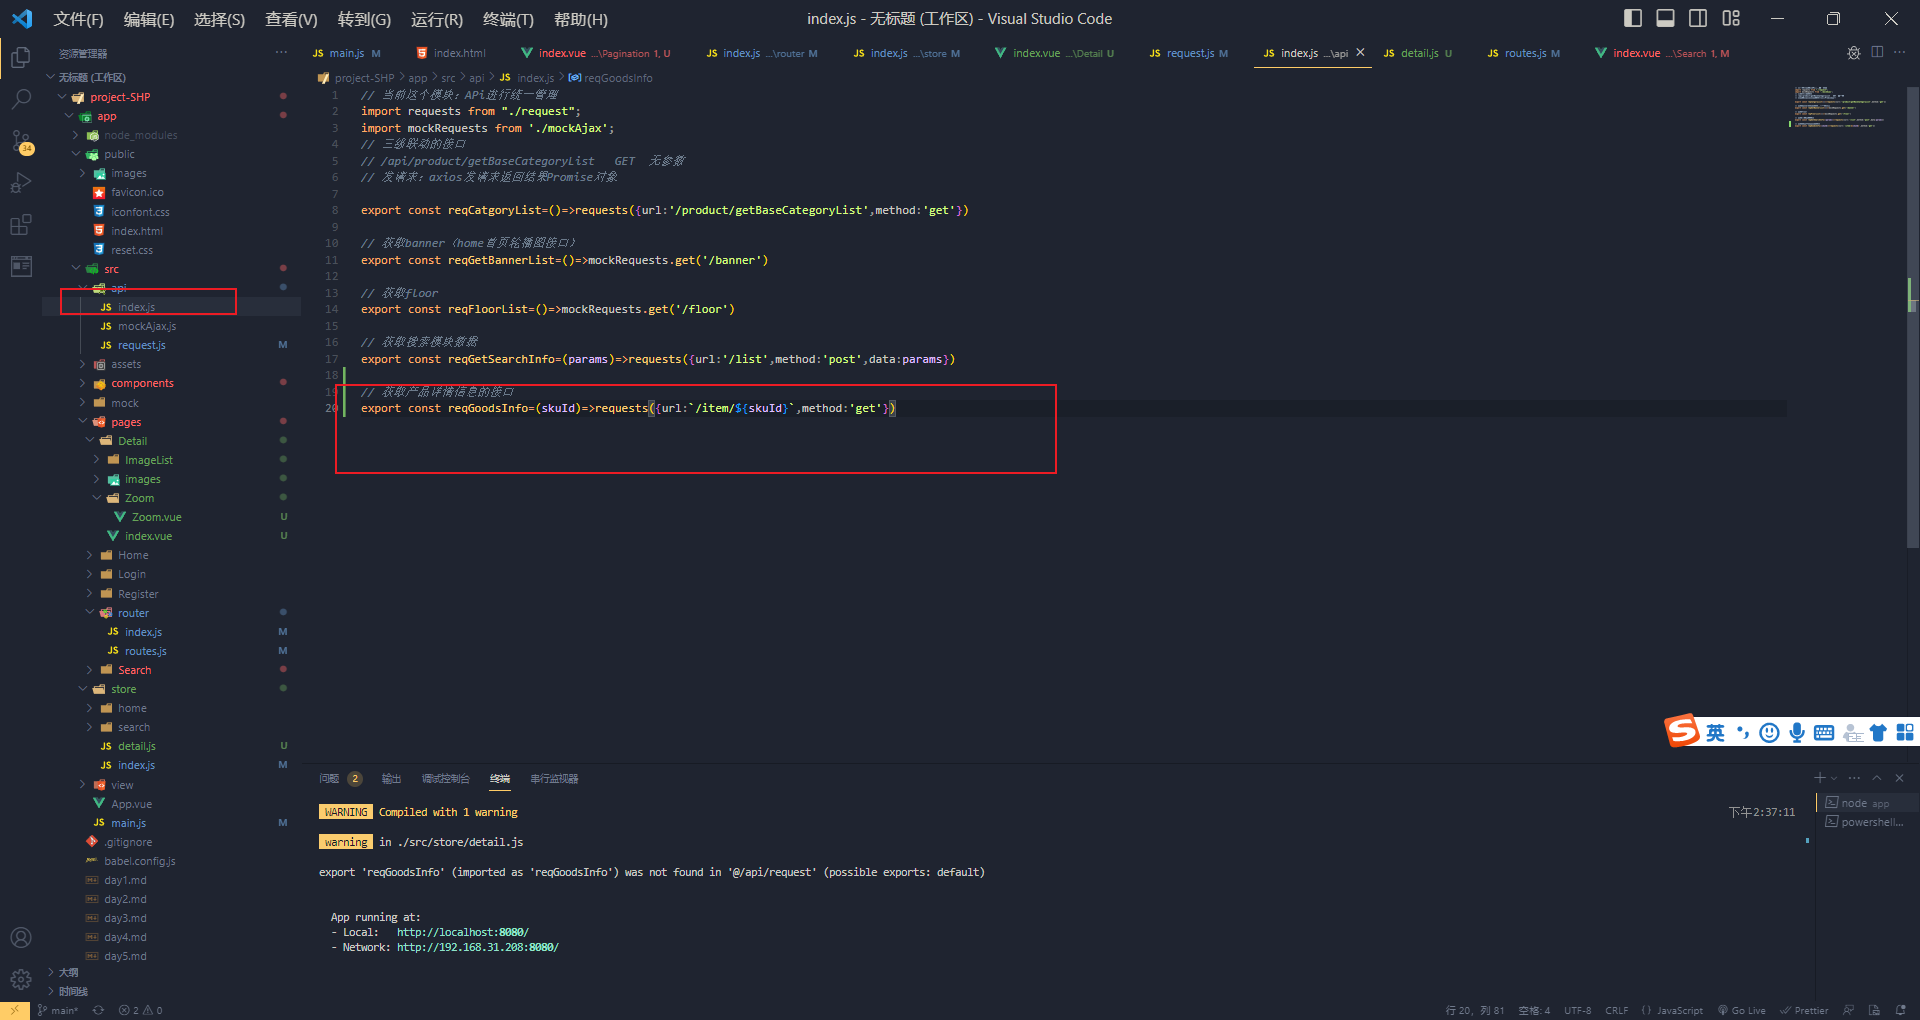
Task: Click the Sogou voice input microphone icon
Action: [1797, 732]
